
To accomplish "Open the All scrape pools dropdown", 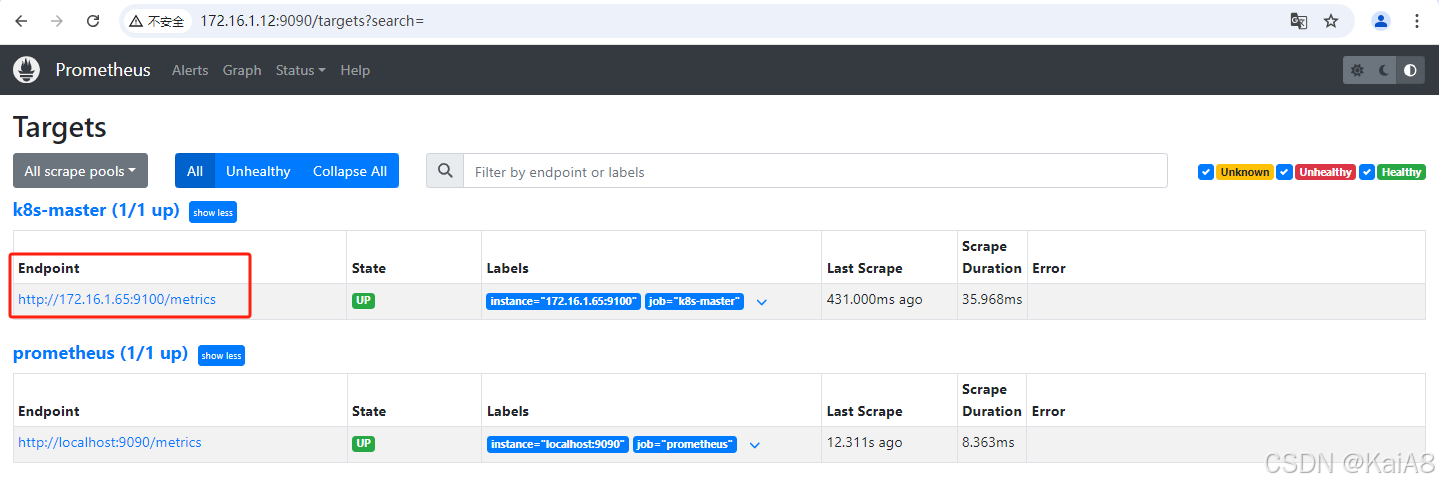I will click(x=81, y=171).
